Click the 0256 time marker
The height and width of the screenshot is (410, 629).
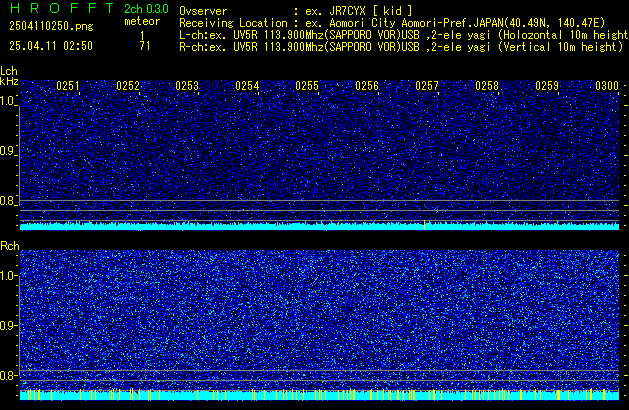click(367, 86)
